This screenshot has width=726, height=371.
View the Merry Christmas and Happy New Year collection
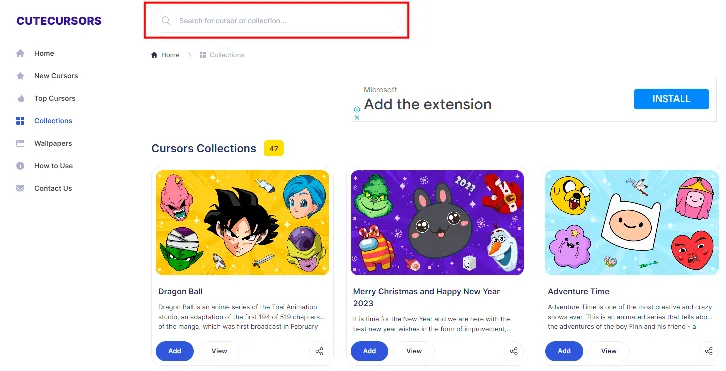(414, 351)
